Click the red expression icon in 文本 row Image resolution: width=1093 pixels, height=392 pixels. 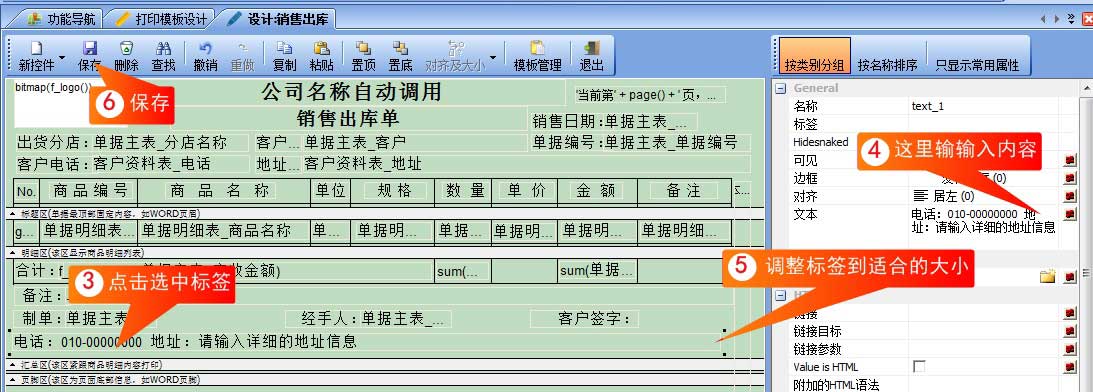tap(1071, 214)
